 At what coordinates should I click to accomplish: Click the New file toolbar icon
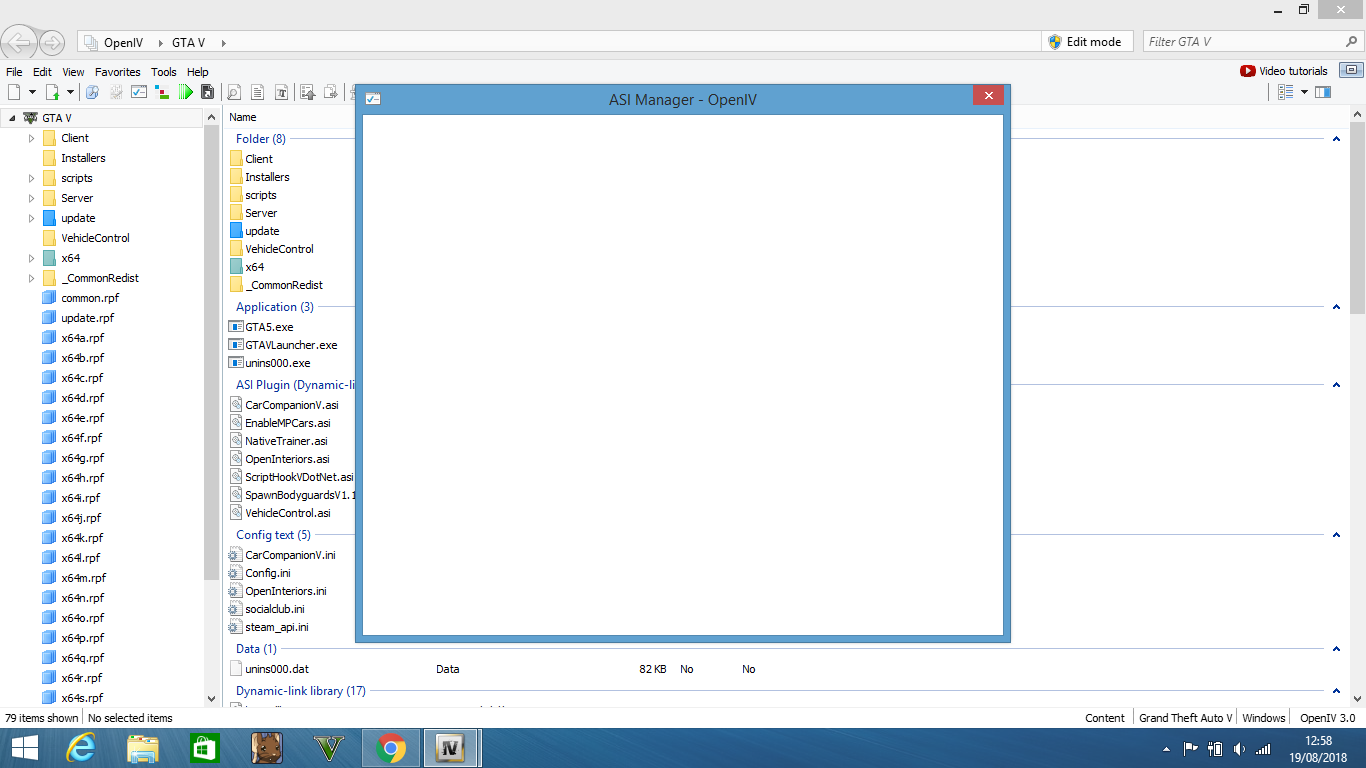(x=14, y=92)
